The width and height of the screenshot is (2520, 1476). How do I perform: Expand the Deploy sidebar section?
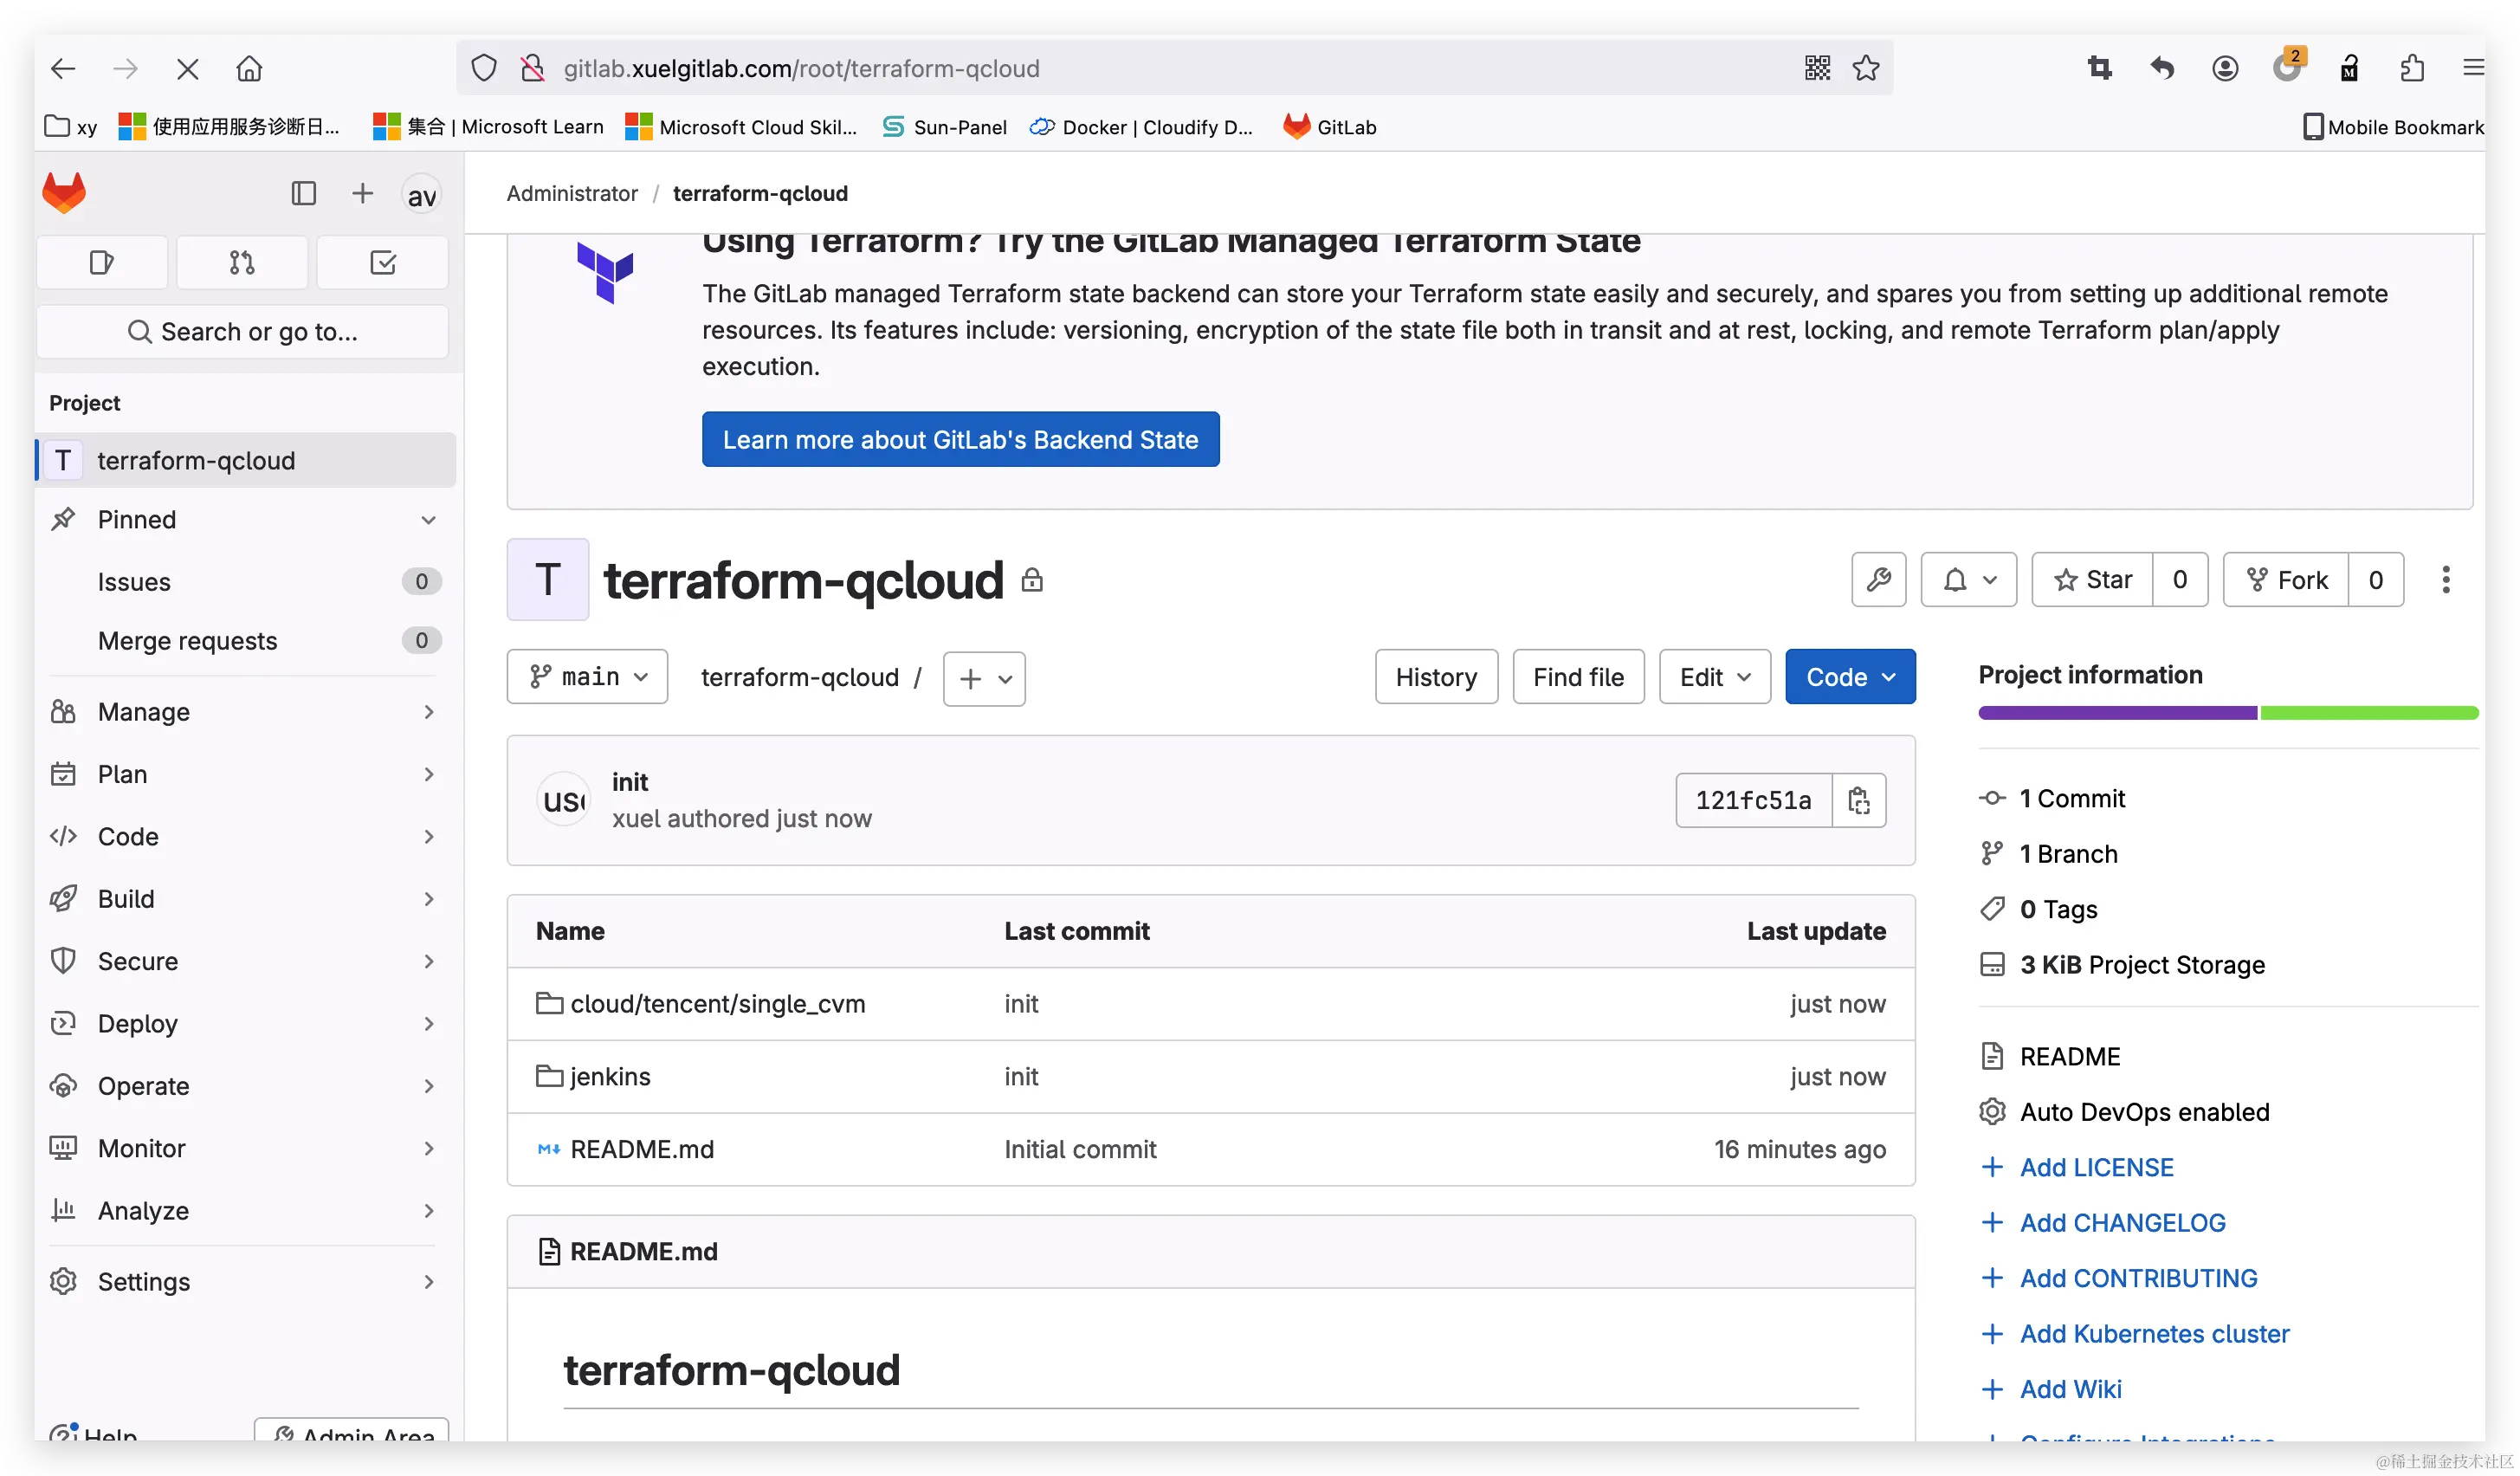coord(244,1024)
